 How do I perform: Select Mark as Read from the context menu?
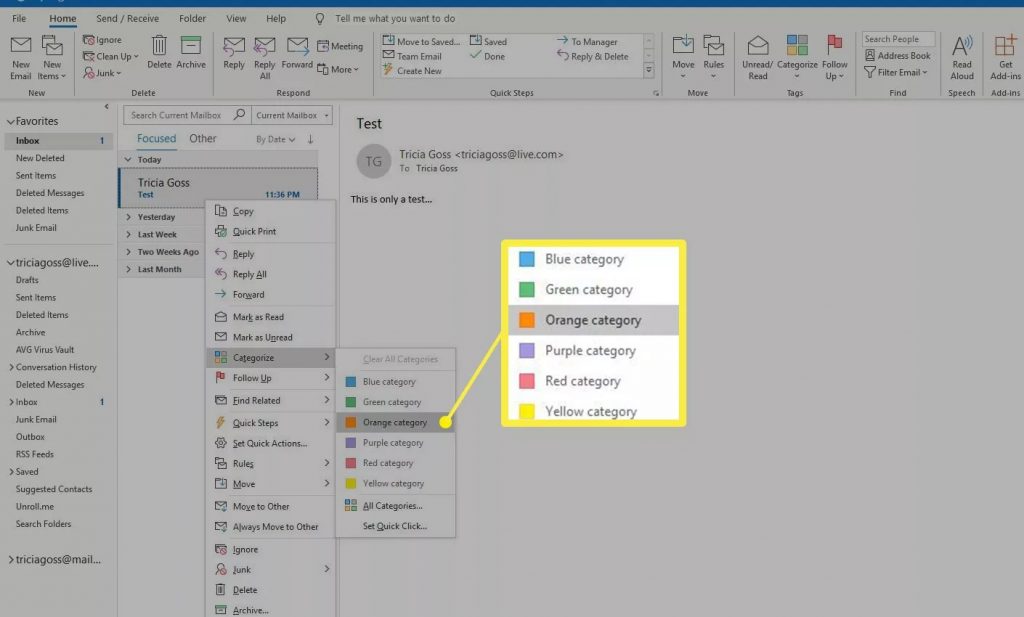(x=260, y=316)
